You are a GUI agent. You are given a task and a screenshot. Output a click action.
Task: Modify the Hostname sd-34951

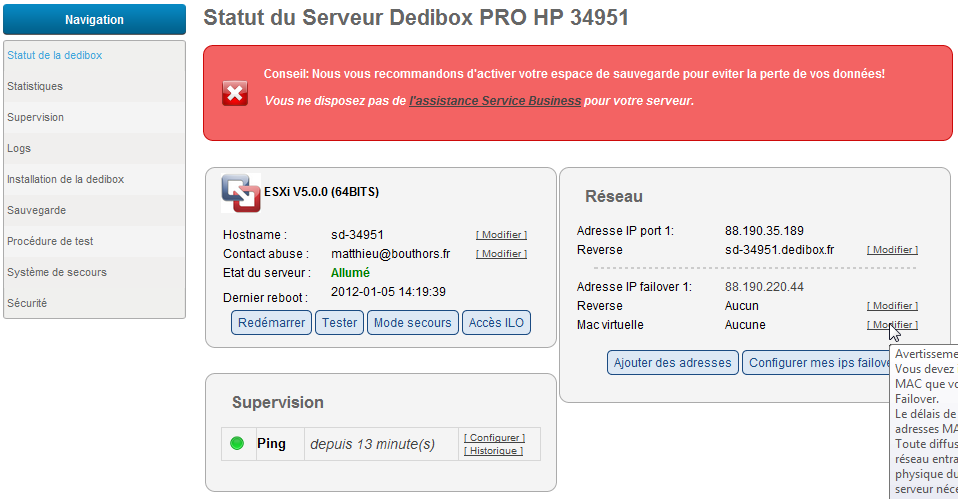pos(501,235)
